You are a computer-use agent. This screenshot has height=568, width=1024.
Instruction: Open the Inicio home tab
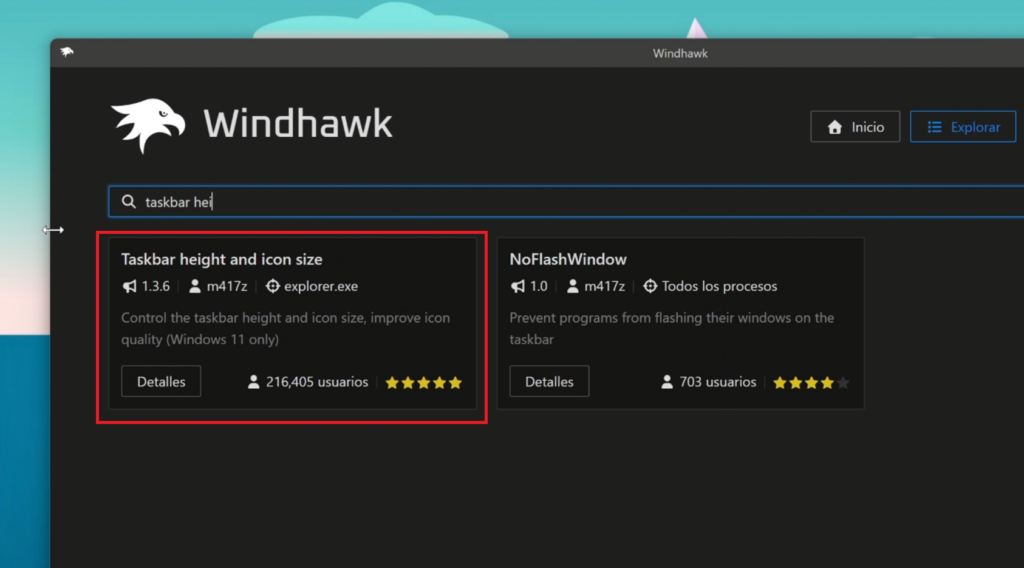855,127
